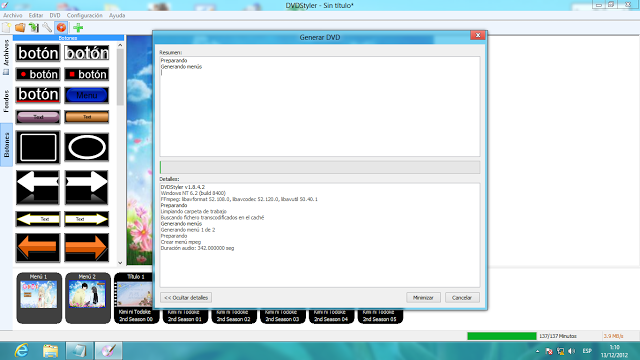Click the network tray icon
This screenshot has width=640, height=360.
(x=560, y=351)
